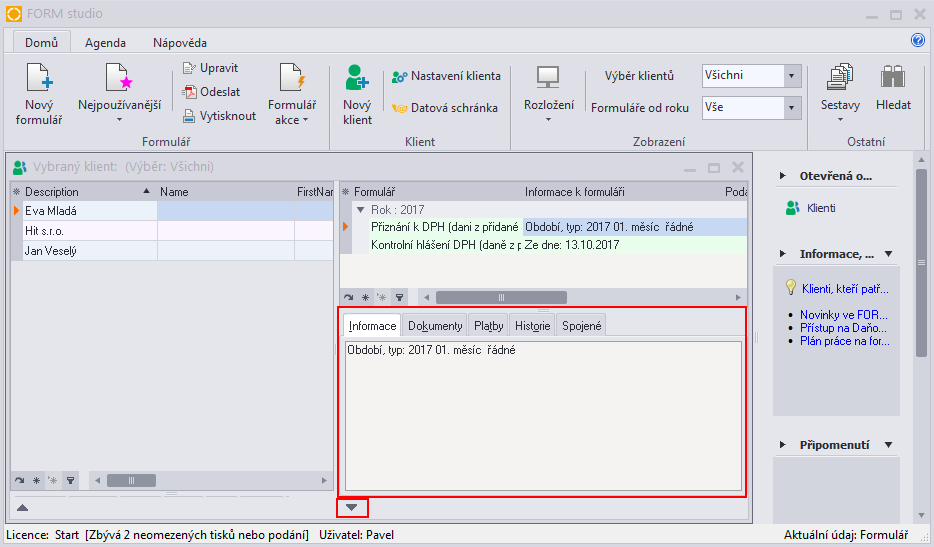Click the client list horizontal scrollbar thumb

tap(131, 480)
